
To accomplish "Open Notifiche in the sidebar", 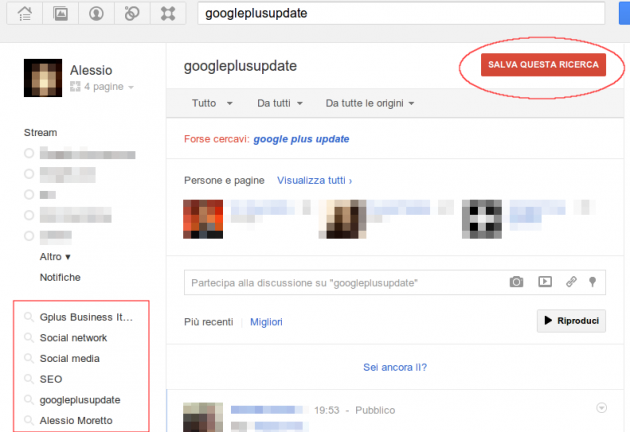I will (60, 277).
